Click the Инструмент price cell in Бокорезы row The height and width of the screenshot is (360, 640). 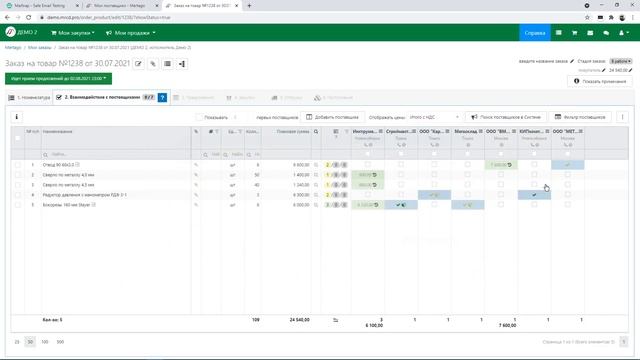[x=368, y=204]
